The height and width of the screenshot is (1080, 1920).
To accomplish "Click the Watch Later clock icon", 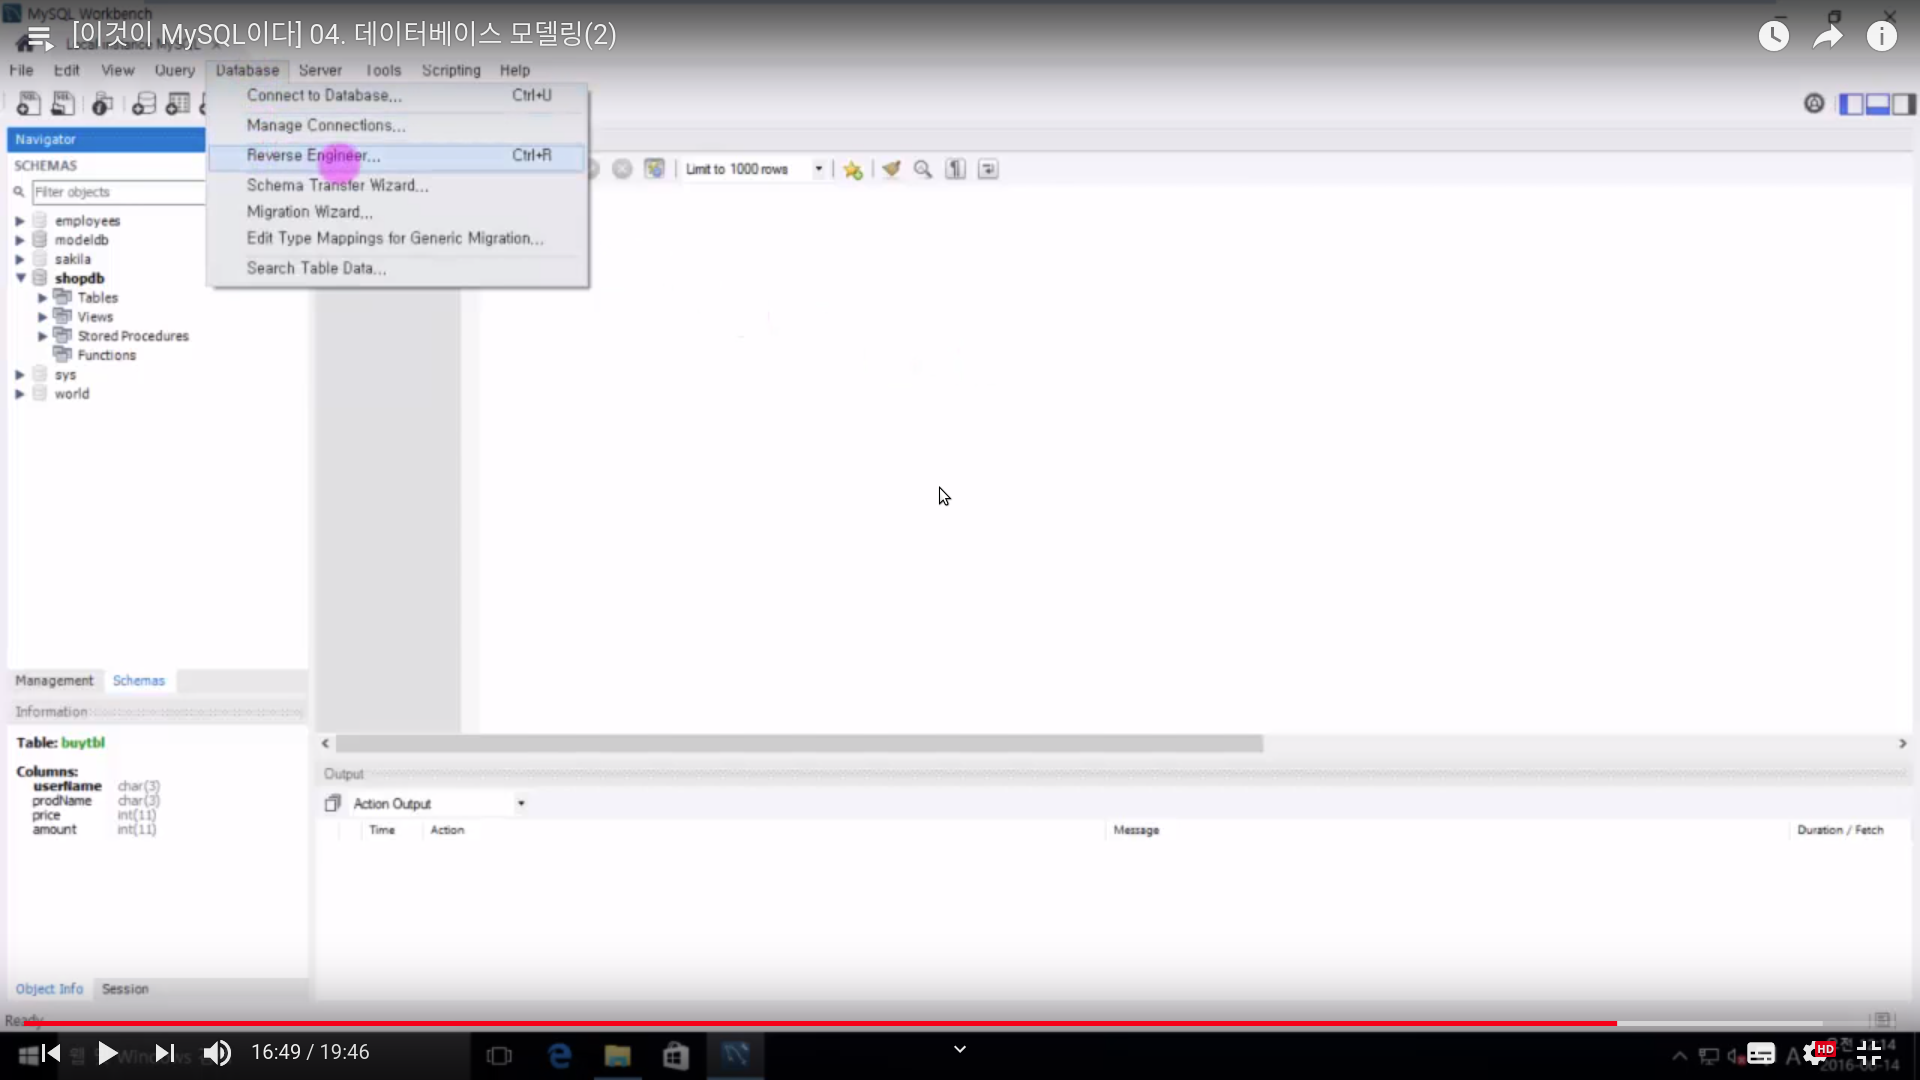I will click(1774, 37).
